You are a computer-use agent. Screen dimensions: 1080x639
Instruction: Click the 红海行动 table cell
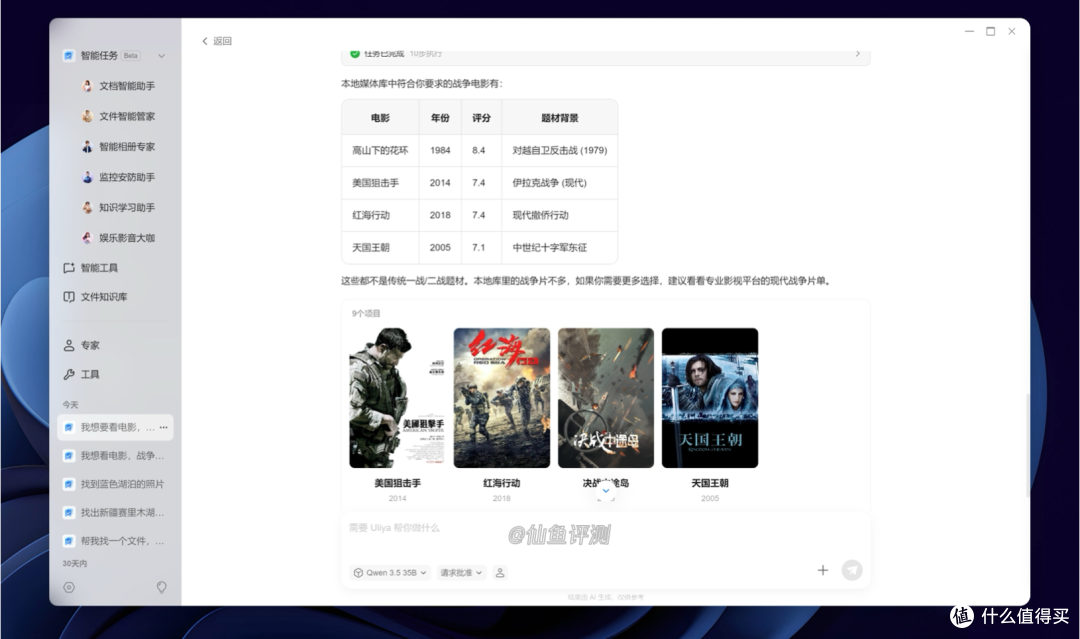tap(380, 215)
